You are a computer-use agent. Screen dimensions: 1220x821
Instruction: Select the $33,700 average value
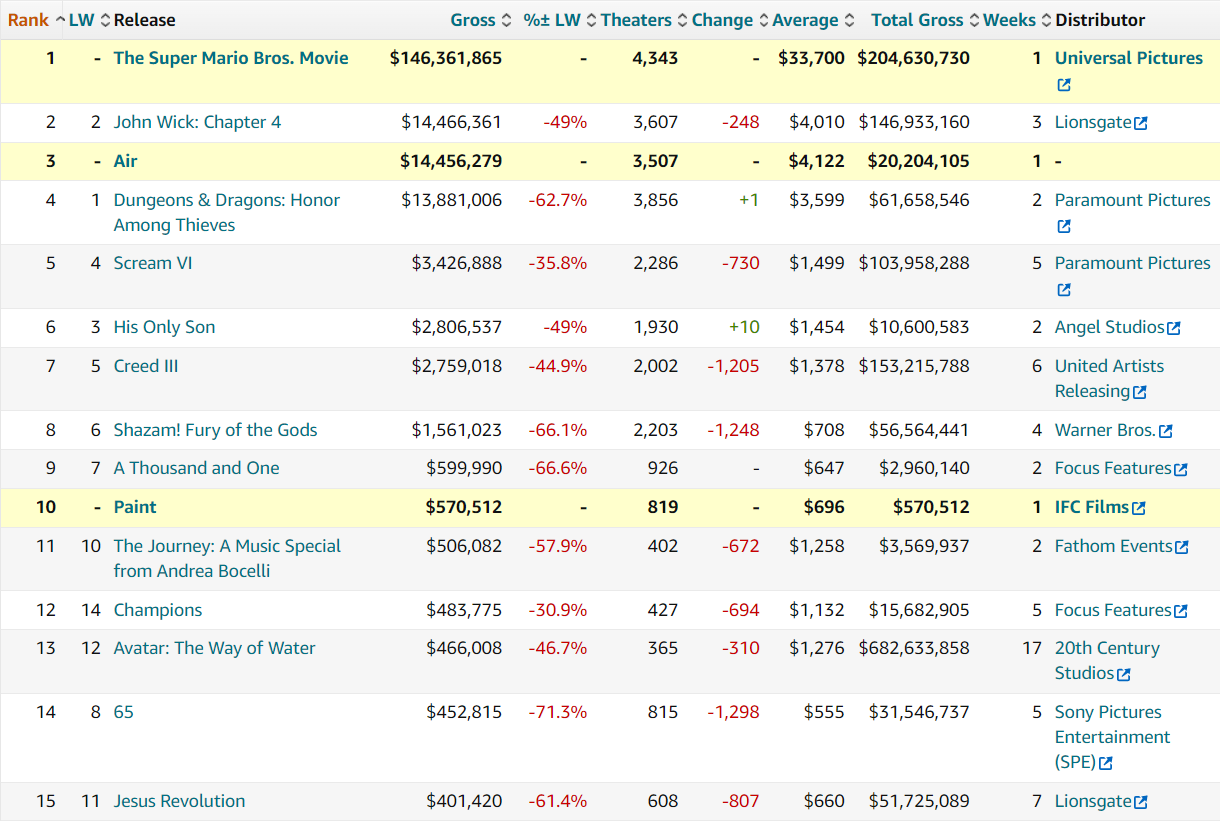coord(812,58)
